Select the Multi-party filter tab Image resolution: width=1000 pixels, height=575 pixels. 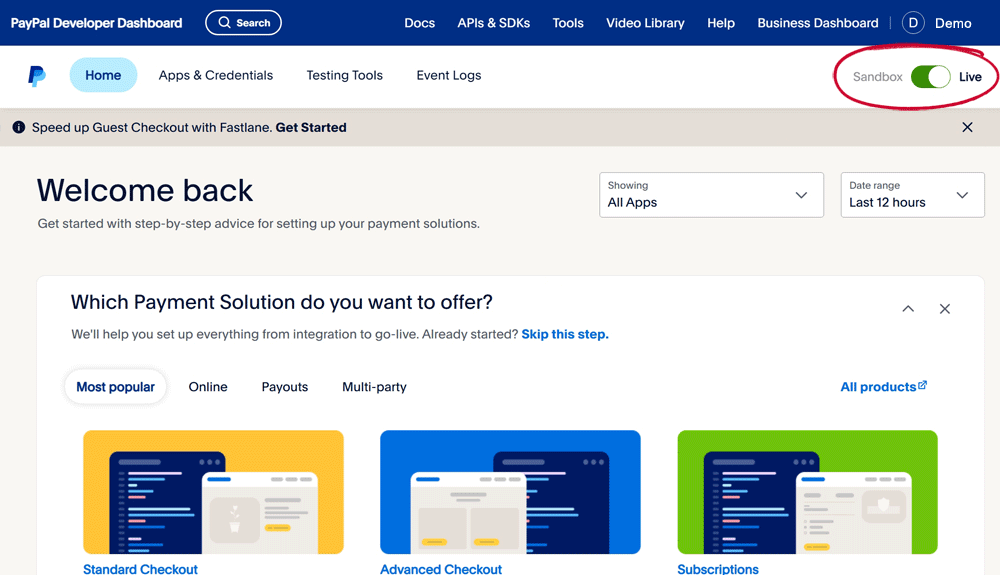click(374, 387)
